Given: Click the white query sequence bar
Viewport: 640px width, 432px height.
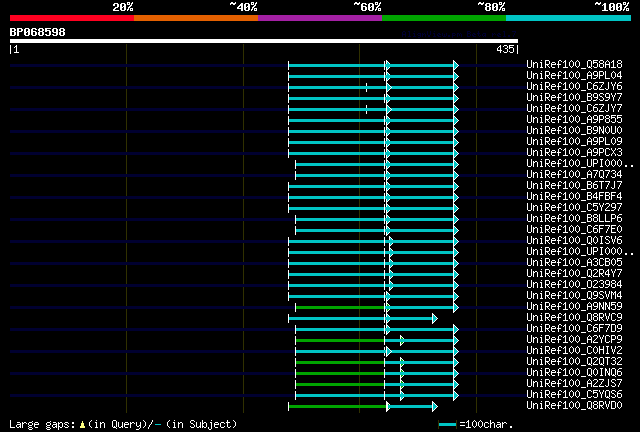Looking at the screenshot, I should coord(264,41).
